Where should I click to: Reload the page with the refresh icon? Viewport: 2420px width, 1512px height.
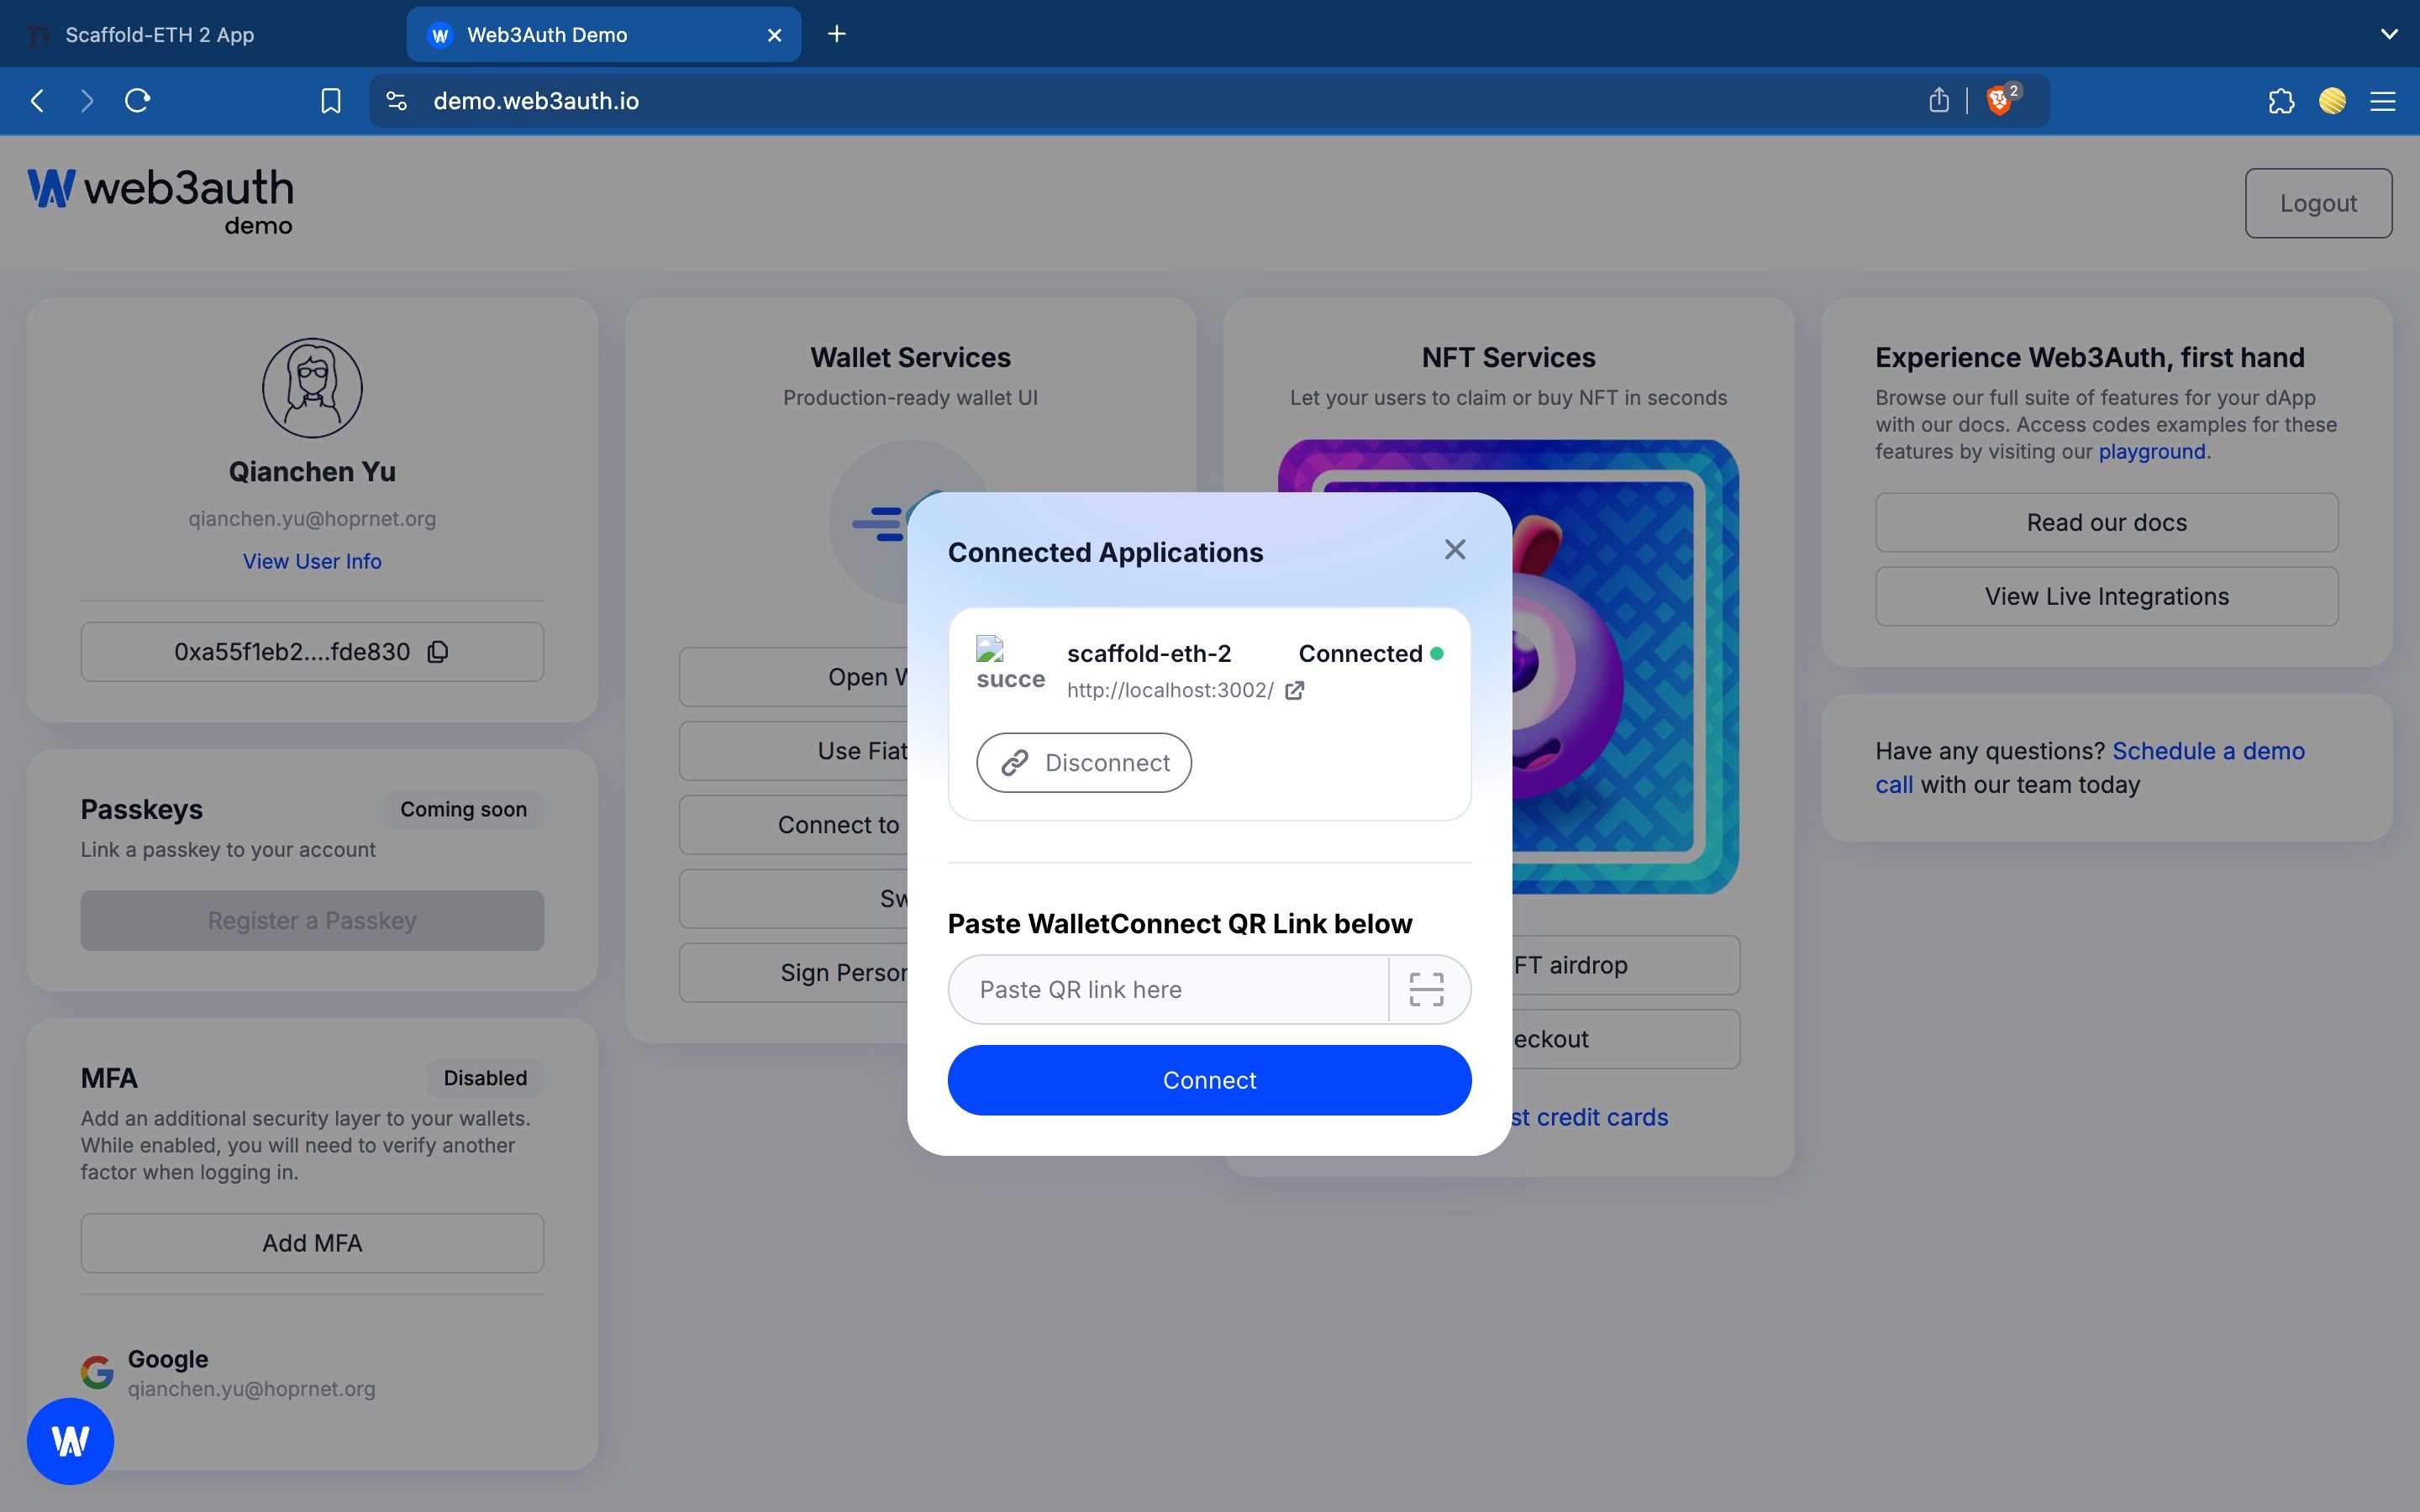[x=138, y=101]
